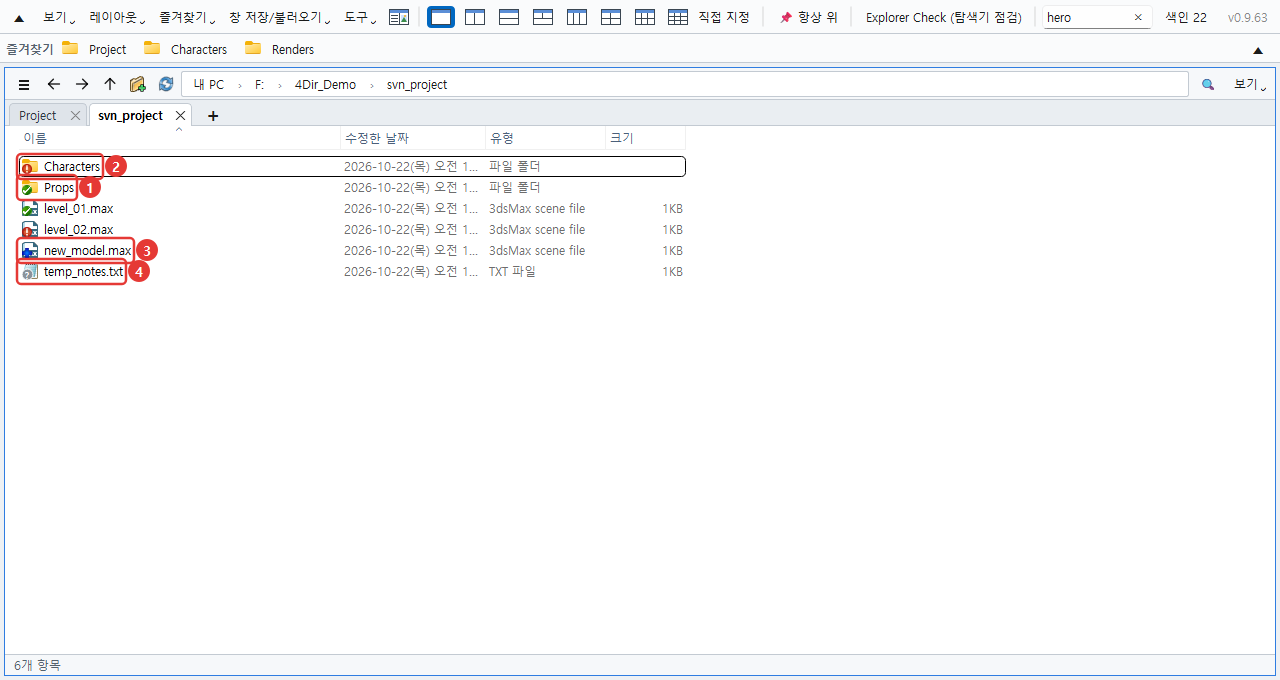This screenshot has width=1280, height=680.
Task: Select the level_01.max file name
Action: click(79, 209)
